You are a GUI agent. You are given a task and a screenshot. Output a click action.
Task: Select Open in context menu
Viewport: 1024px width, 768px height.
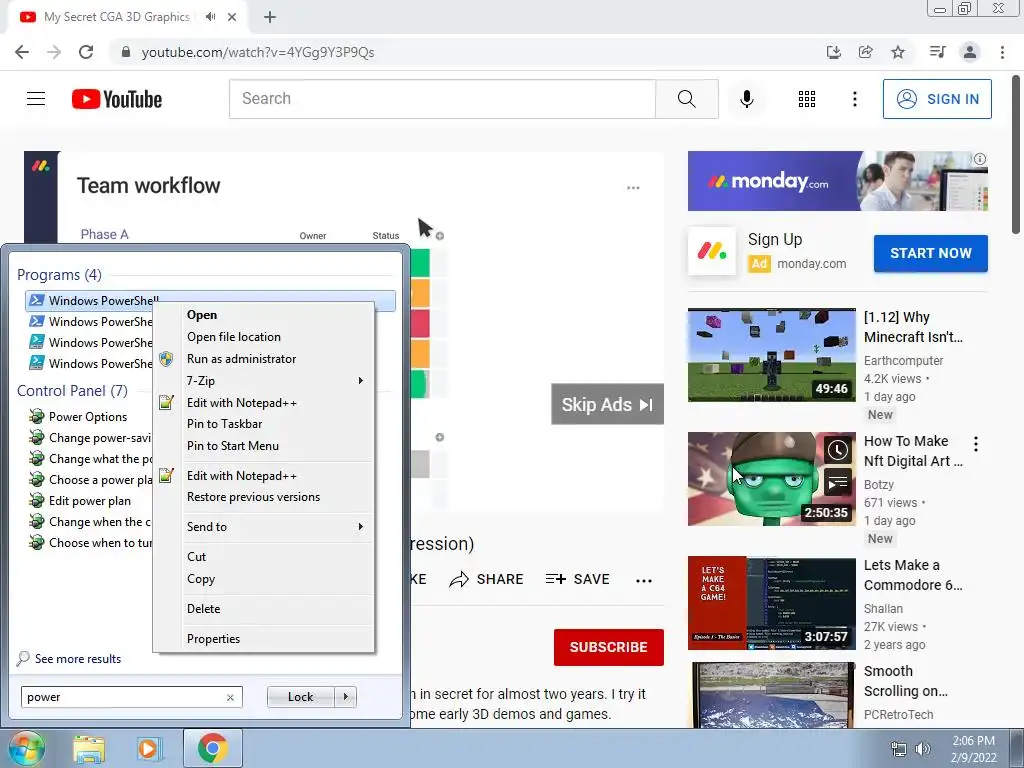tap(266, 315)
